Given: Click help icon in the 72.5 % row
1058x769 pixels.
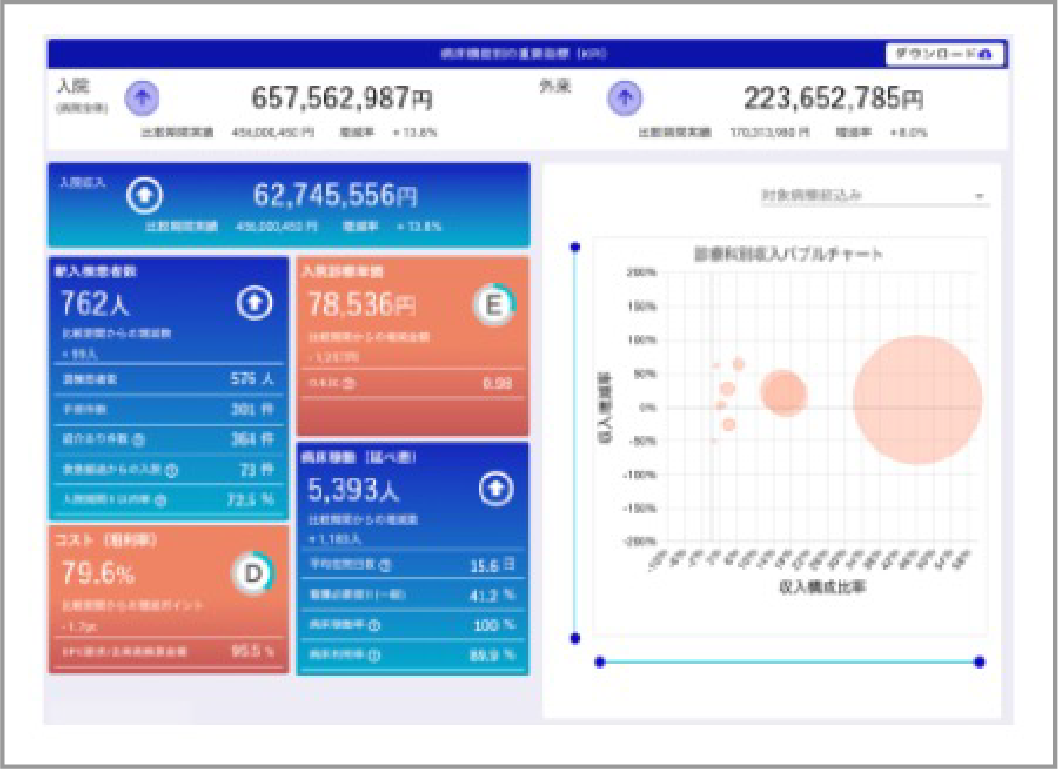Looking at the screenshot, I should 161,501.
